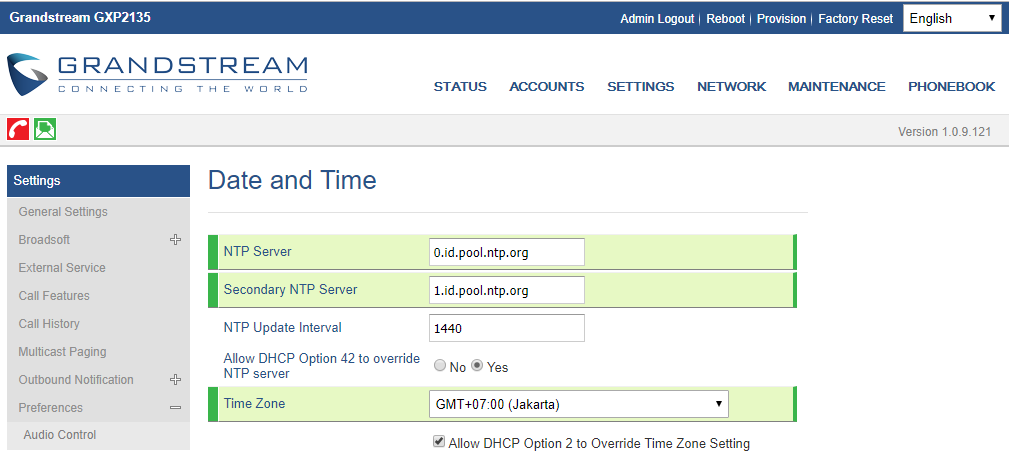Click the Reboot link
This screenshot has height=453, width=1009.
click(x=725, y=19)
